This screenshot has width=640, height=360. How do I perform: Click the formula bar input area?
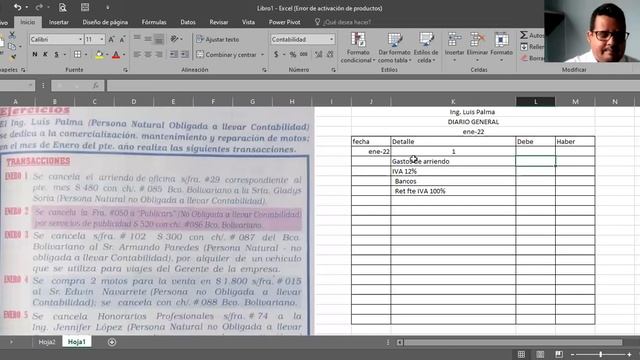(x=372, y=85)
